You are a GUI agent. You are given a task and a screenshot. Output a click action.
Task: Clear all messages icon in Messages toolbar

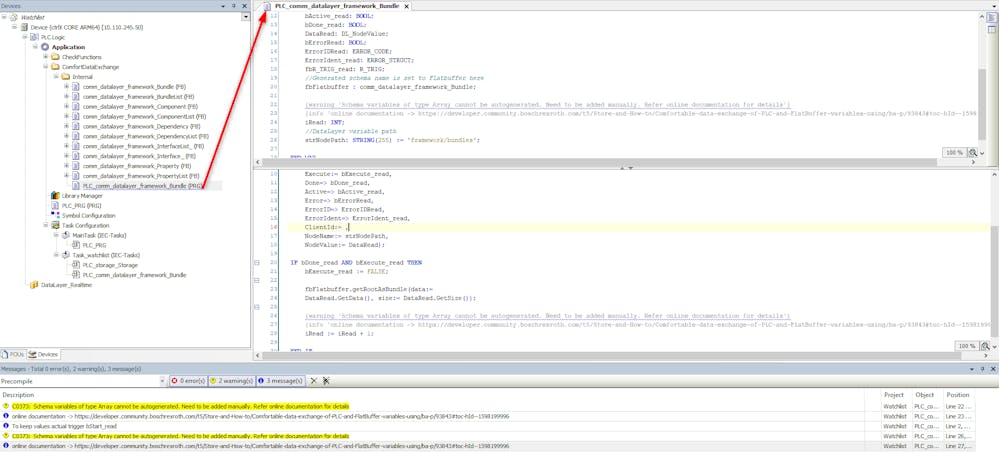[326, 380]
